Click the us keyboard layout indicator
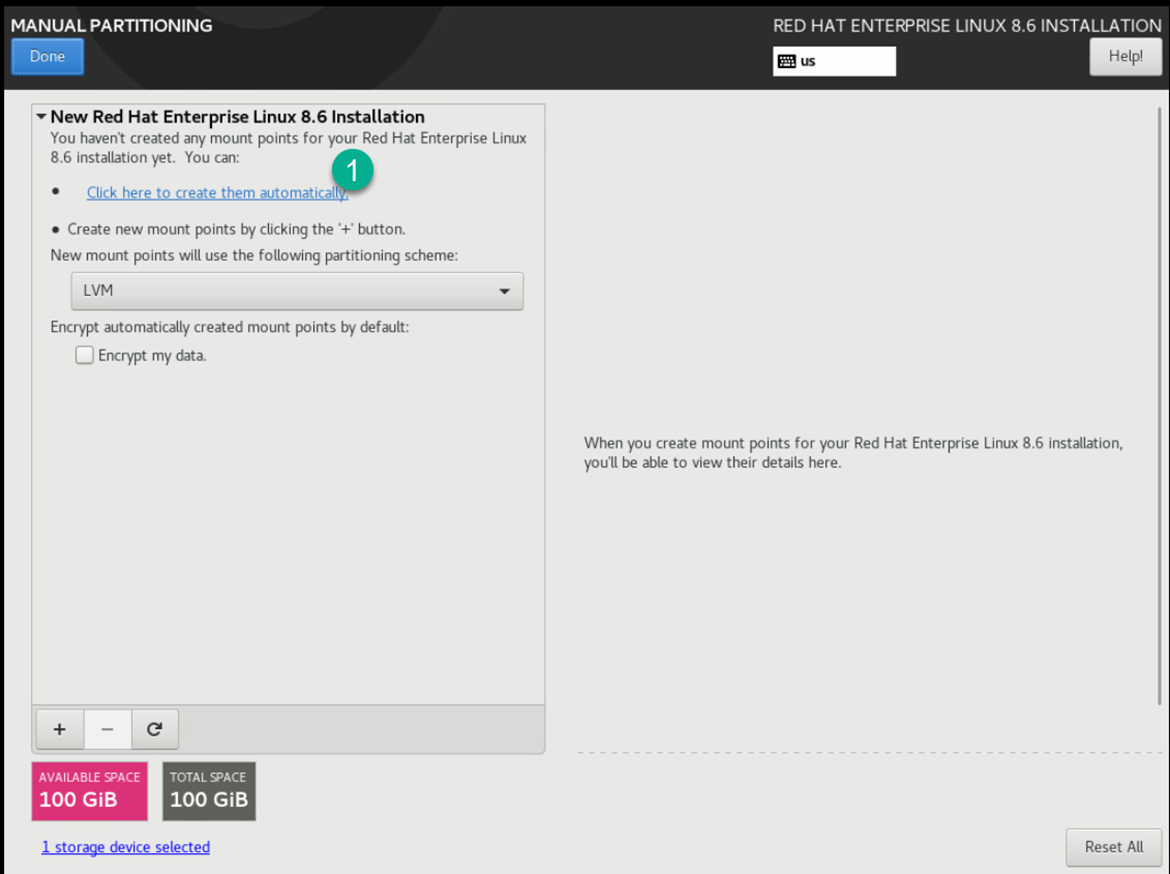This screenshot has width=1170, height=874. (x=834, y=61)
